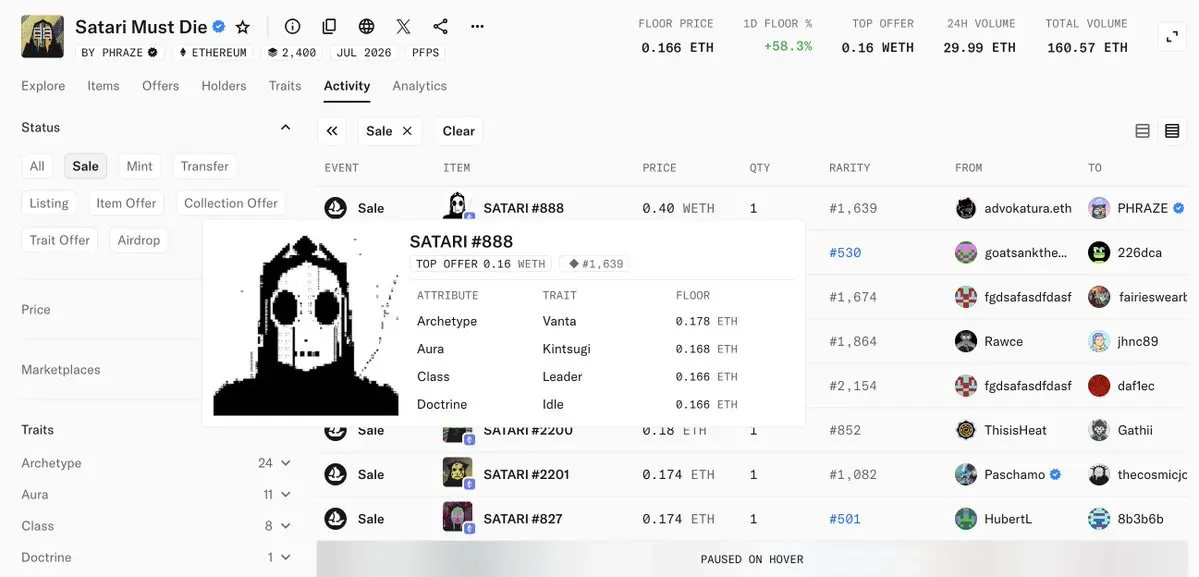Switch to the Holders tab
Screen dimensions: 1199x577
224,86
